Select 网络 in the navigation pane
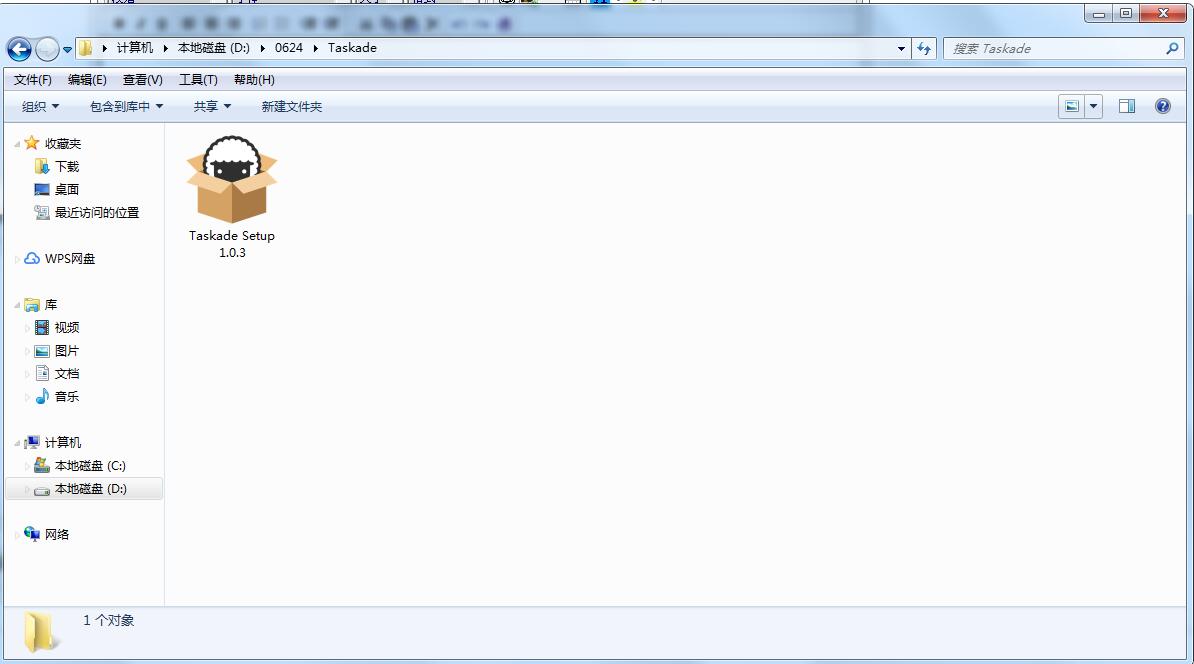 point(57,535)
